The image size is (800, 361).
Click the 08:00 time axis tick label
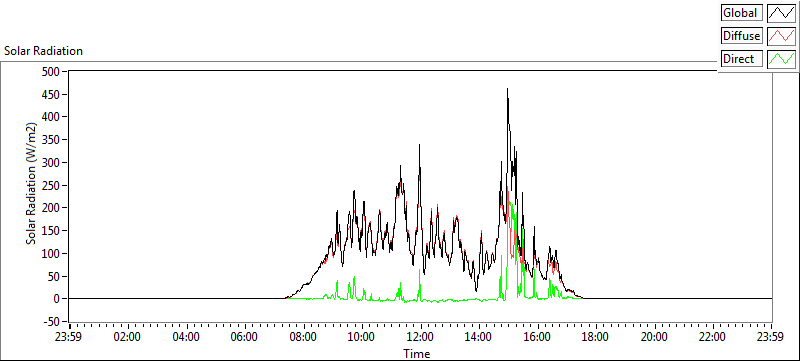[304, 337]
